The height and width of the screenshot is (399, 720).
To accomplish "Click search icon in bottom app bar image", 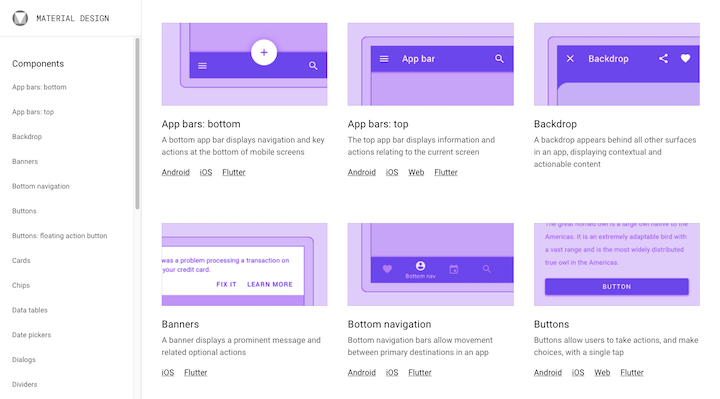I will point(313,66).
